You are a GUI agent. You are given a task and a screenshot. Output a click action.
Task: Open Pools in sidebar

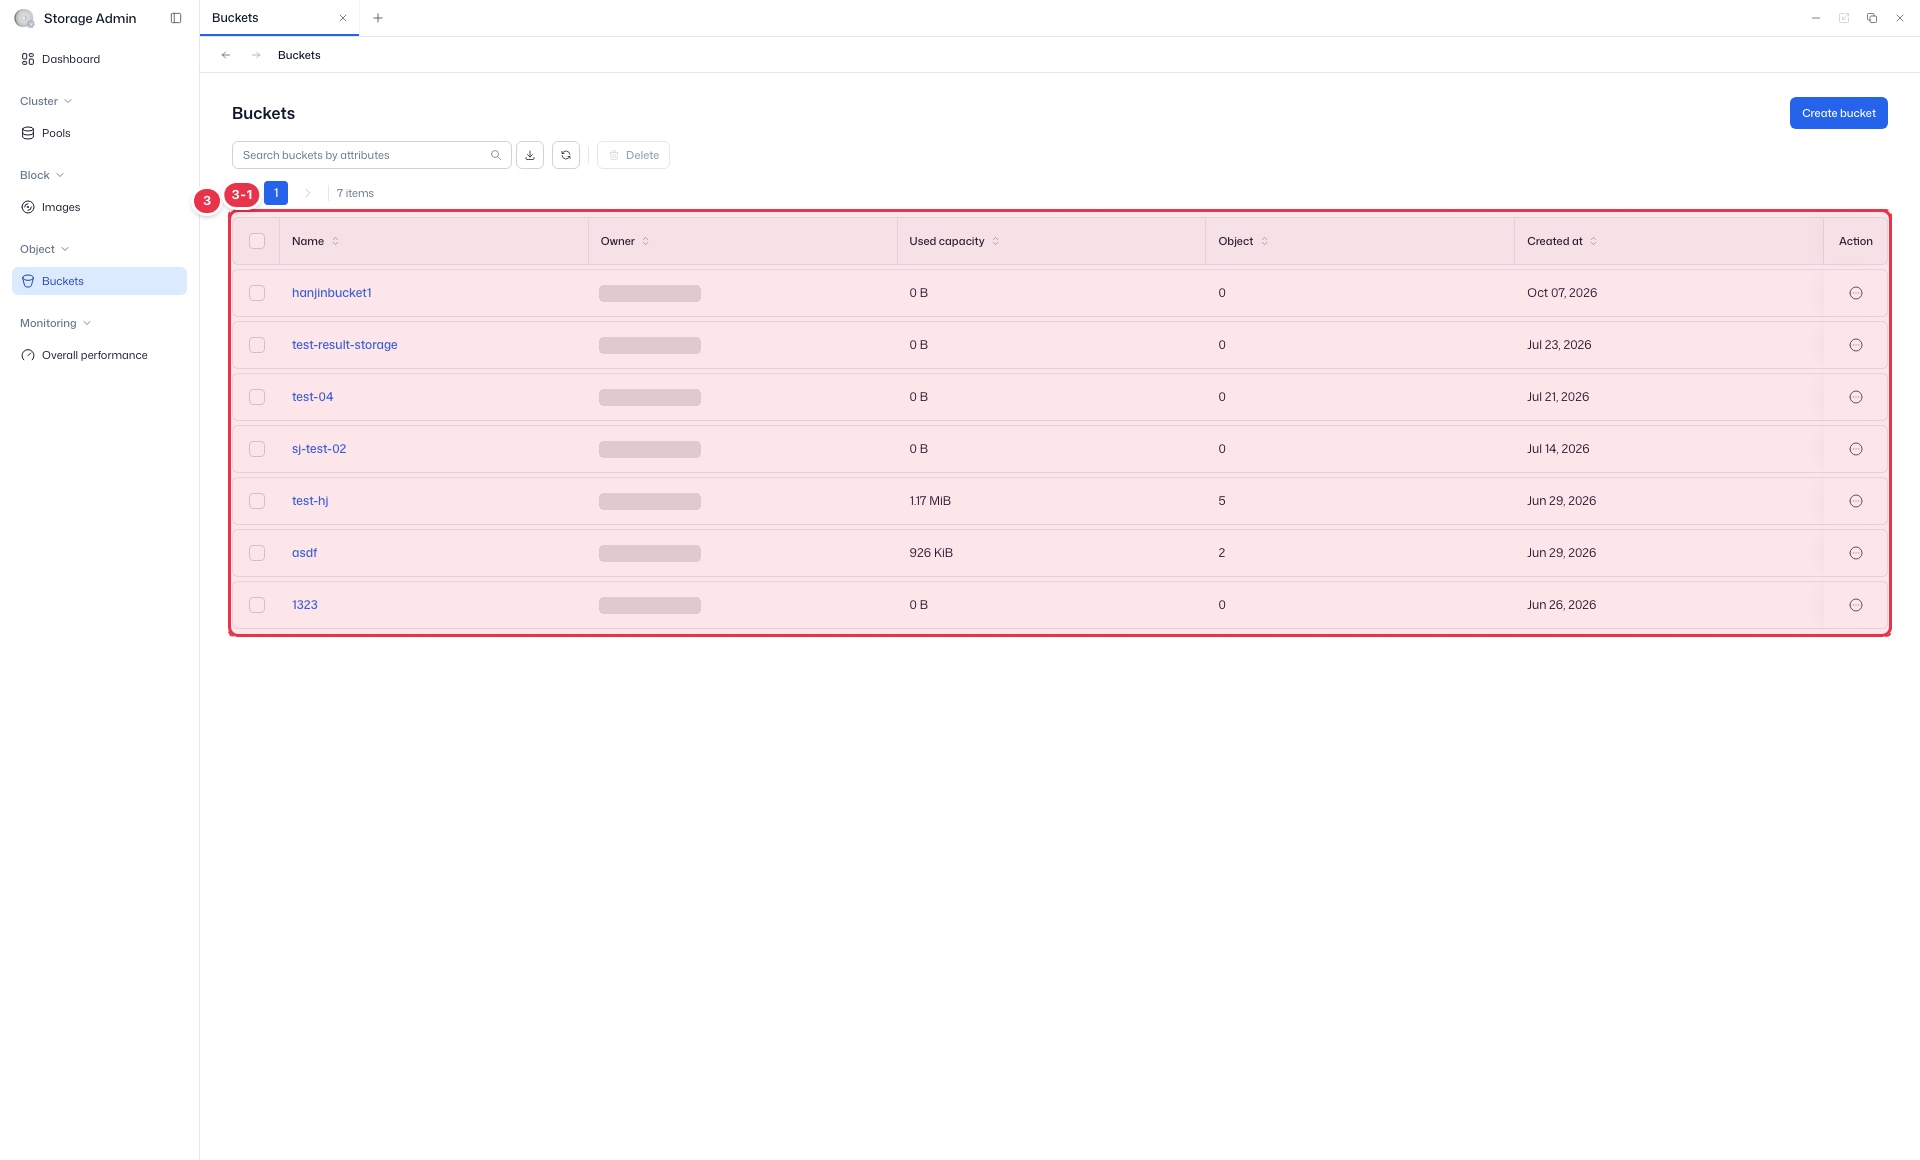[x=99, y=133]
